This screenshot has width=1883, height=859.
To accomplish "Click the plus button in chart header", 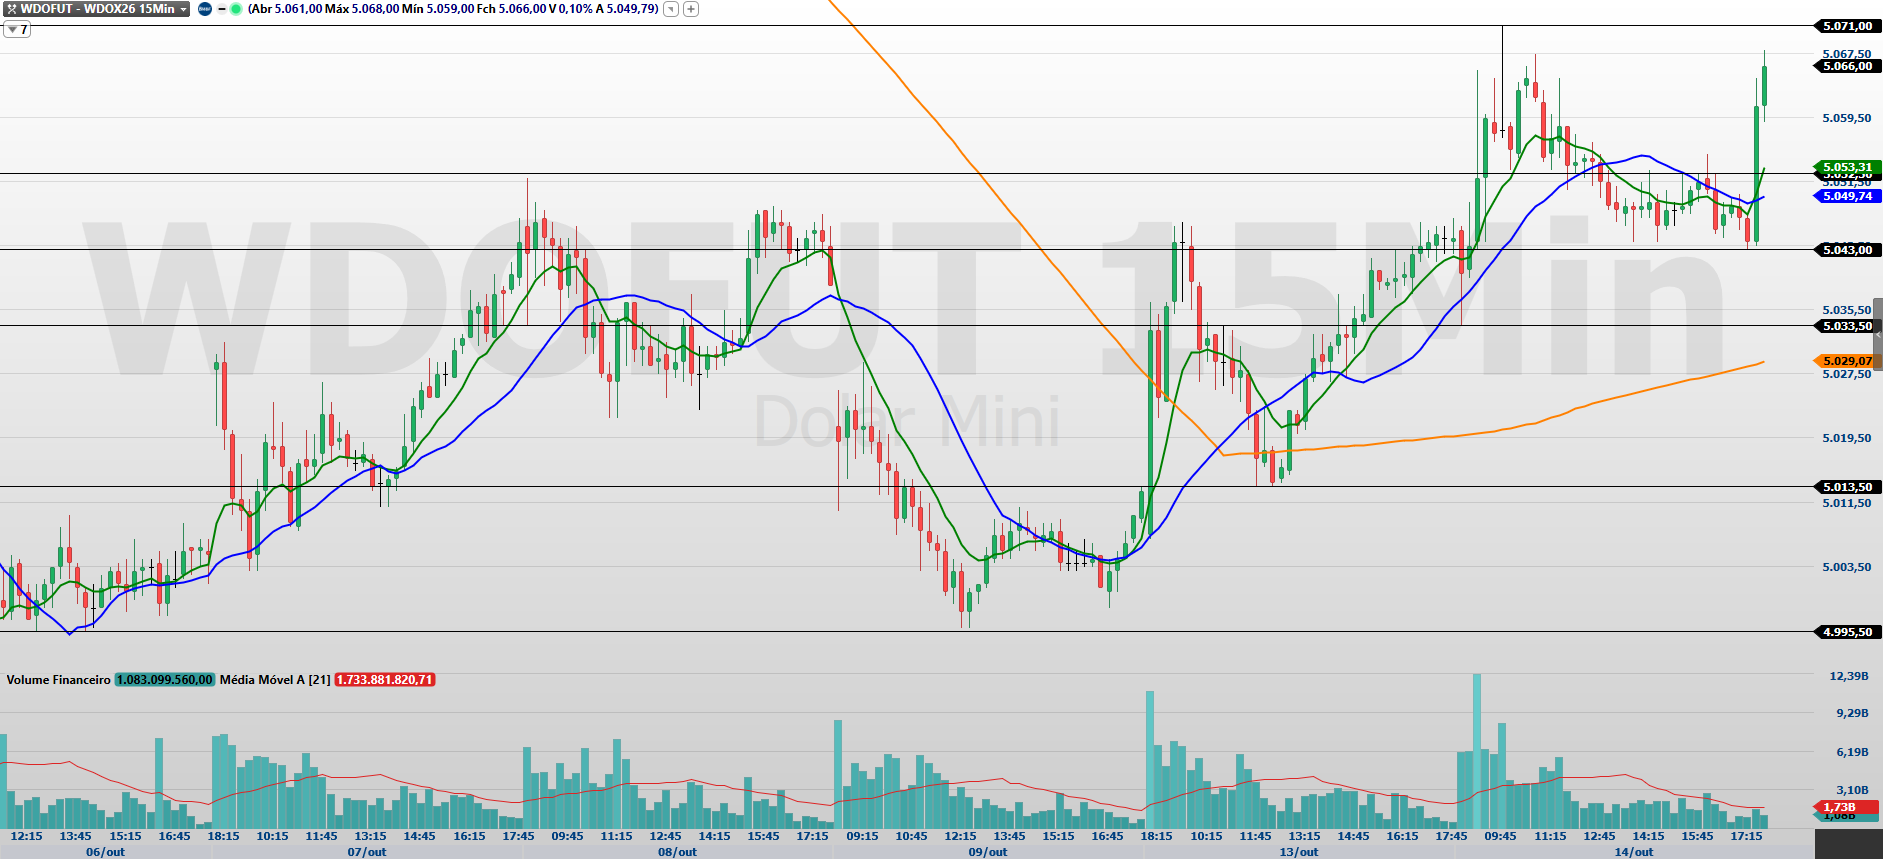I will 691,9.
